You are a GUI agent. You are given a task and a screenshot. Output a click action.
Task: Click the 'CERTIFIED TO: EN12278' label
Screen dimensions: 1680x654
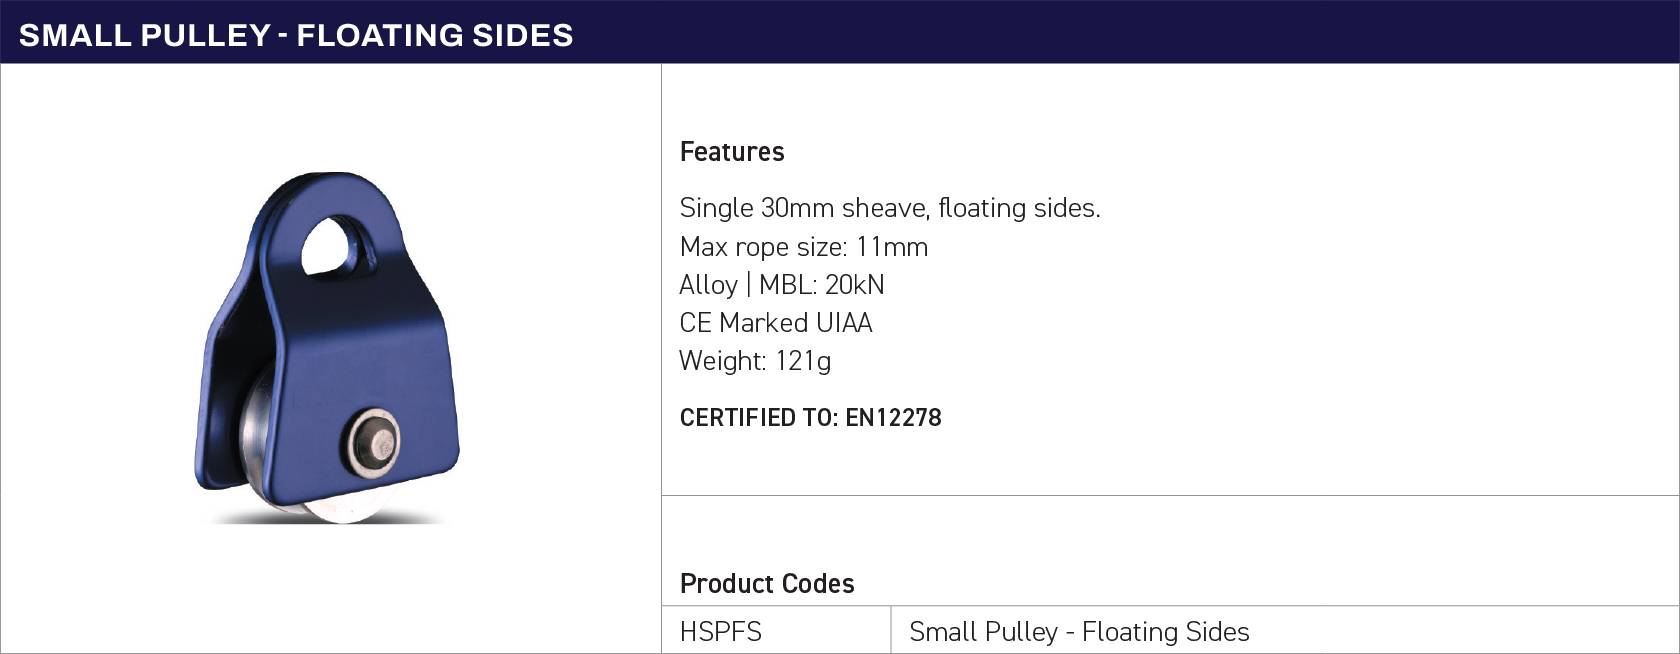coord(811,418)
